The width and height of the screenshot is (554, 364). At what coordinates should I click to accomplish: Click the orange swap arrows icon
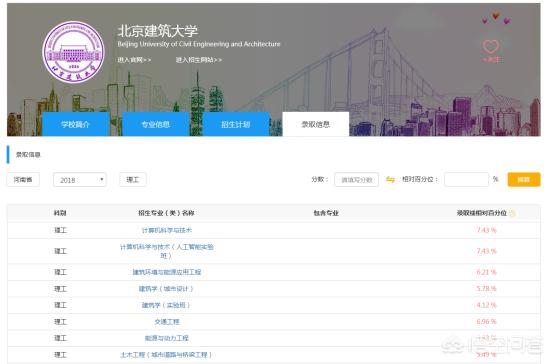(x=390, y=180)
